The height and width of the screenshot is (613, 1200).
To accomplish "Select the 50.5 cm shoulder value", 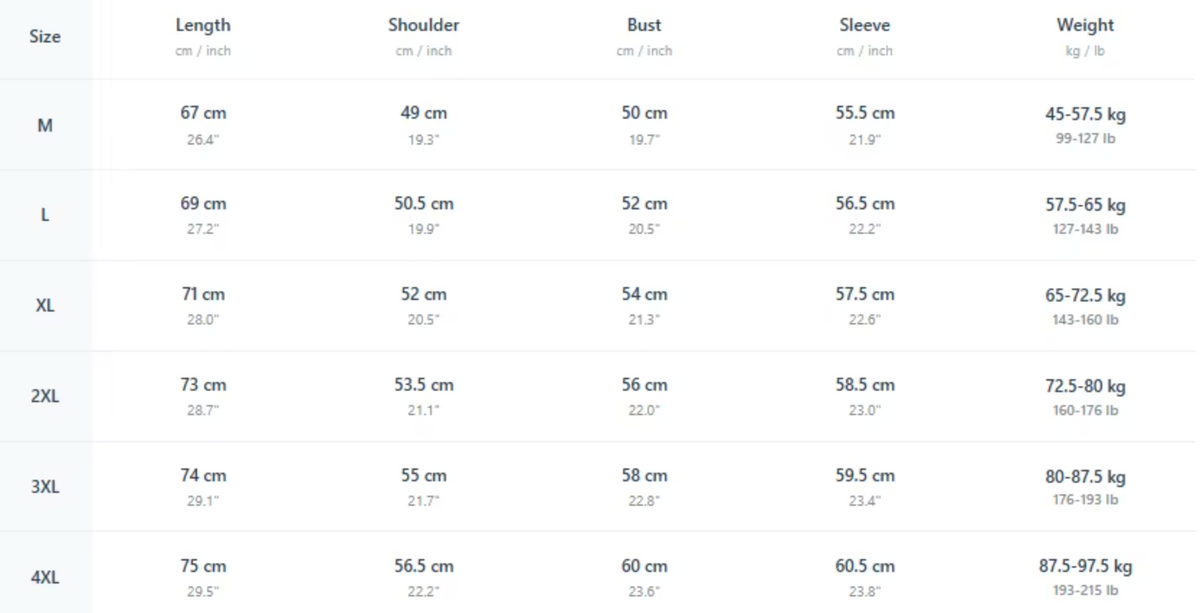I will [424, 204].
